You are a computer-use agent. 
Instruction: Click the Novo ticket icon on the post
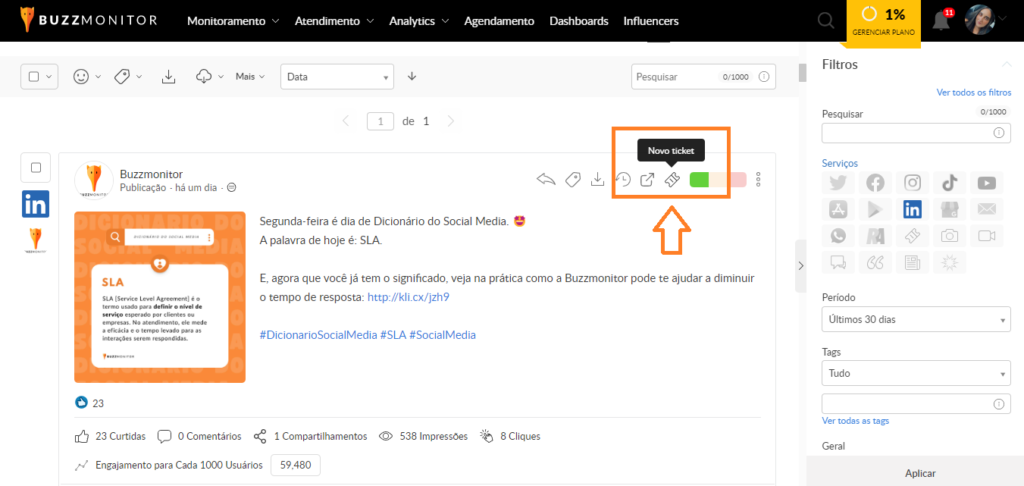pyautogui.click(x=673, y=180)
